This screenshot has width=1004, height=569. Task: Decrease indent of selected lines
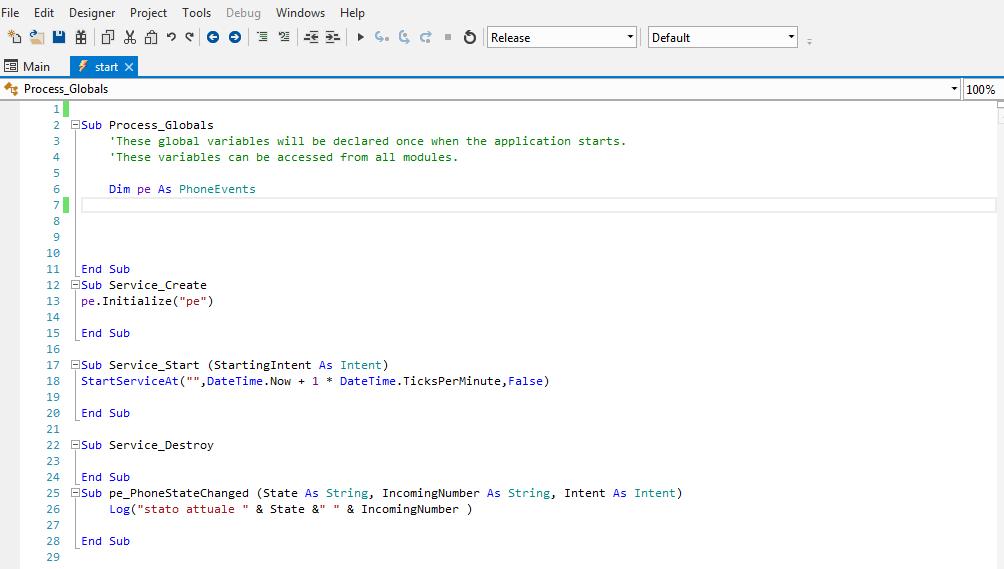[x=311, y=37]
